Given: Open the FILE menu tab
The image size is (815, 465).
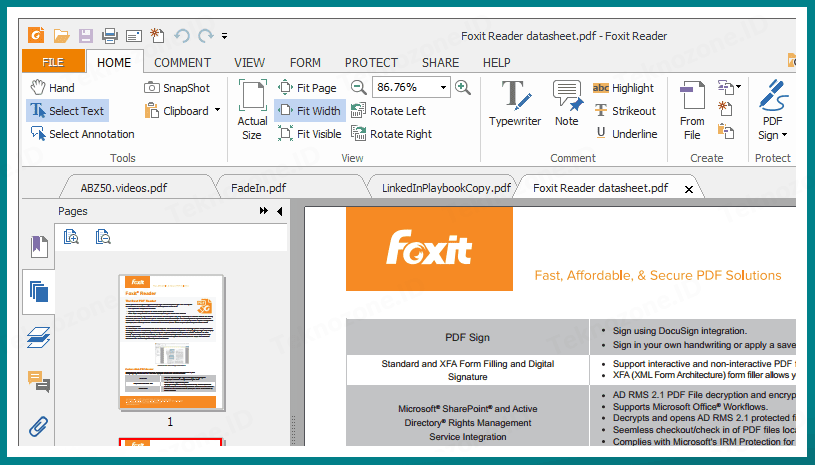Looking at the screenshot, I should (53, 62).
